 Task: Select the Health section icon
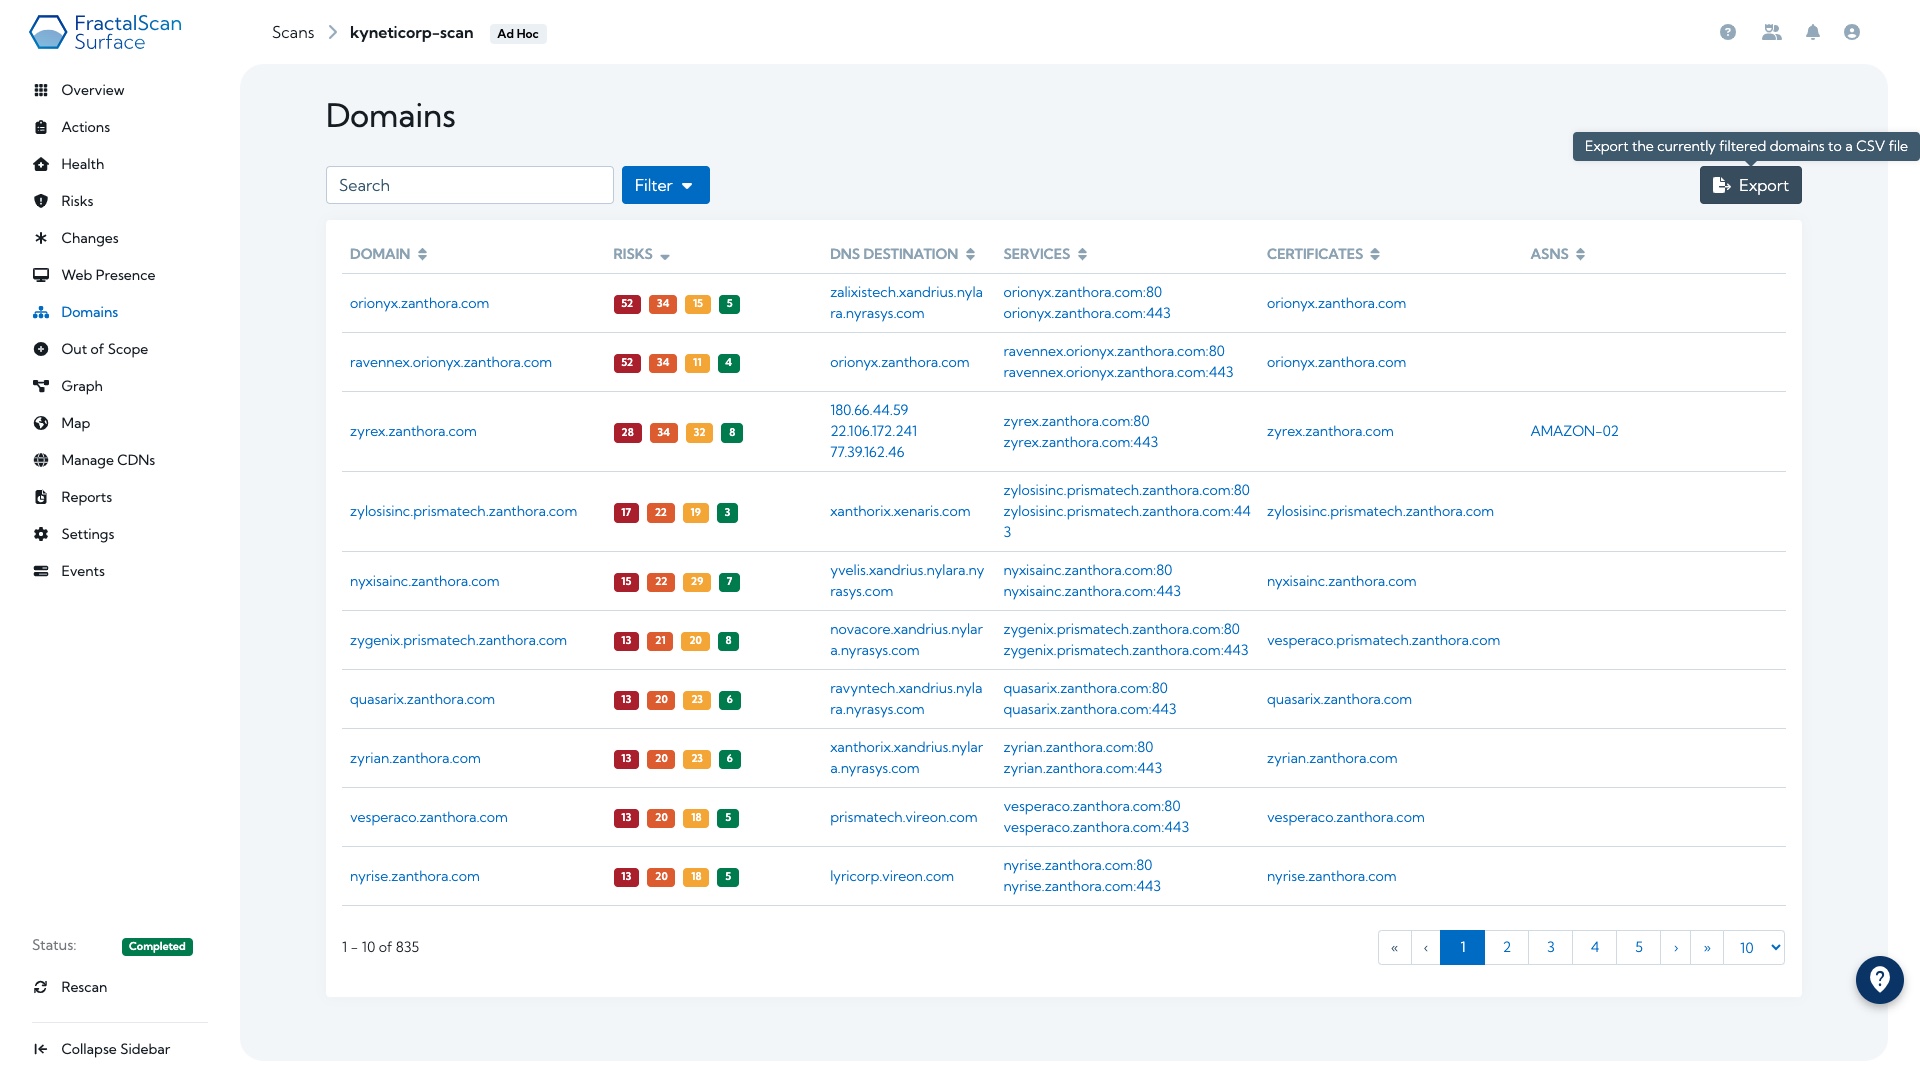point(41,162)
